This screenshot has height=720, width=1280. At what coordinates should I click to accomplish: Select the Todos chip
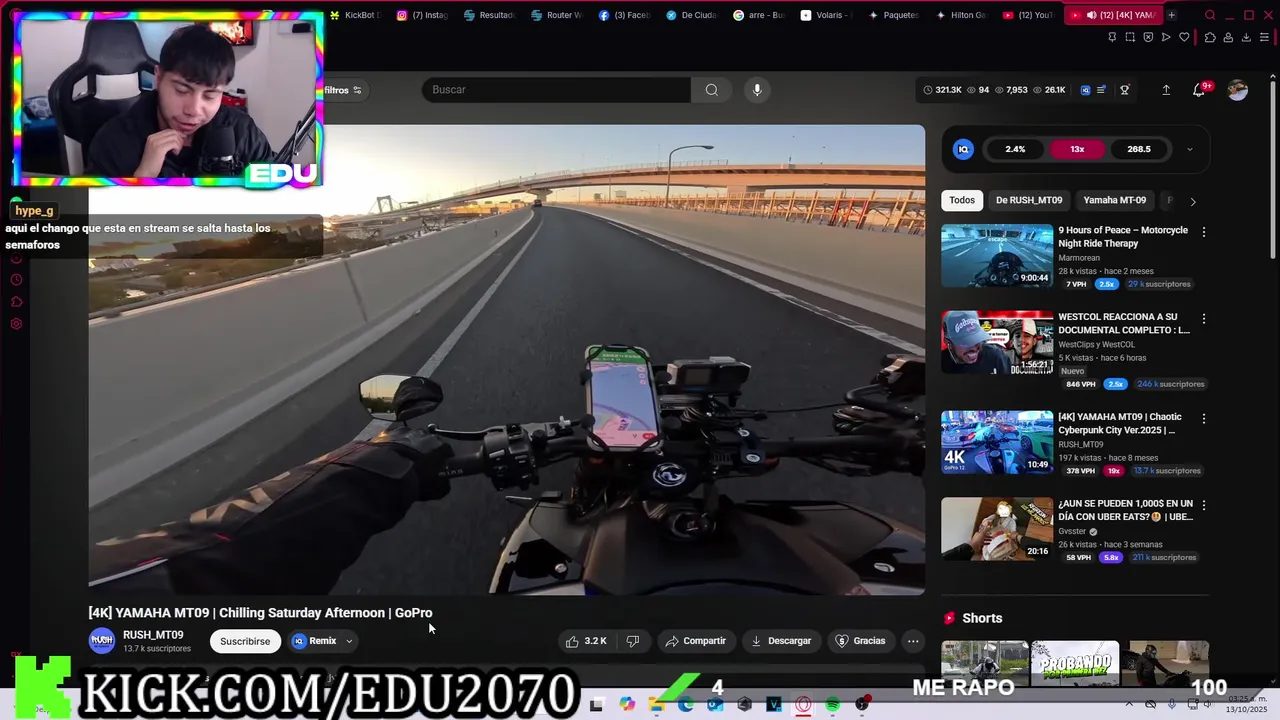click(962, 200)
